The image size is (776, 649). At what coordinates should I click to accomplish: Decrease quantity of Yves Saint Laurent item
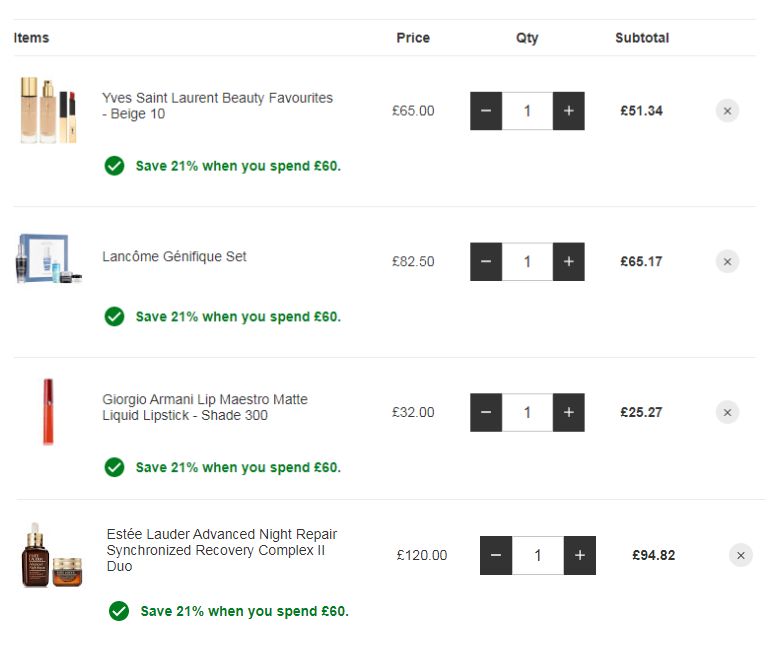tap(486, 111)
